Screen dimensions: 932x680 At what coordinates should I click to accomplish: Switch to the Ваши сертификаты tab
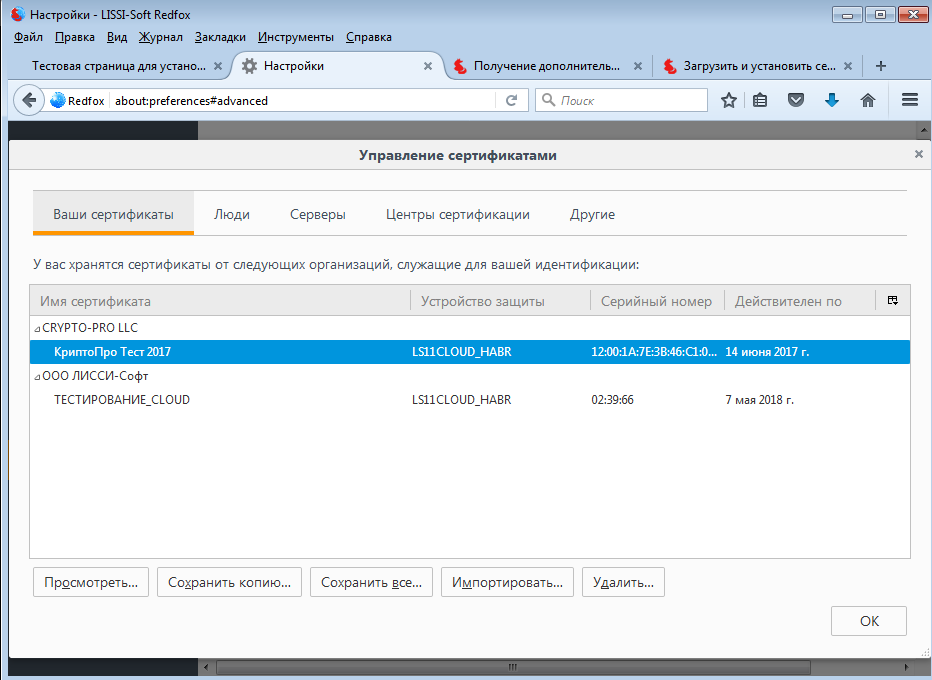pos(114,214)
